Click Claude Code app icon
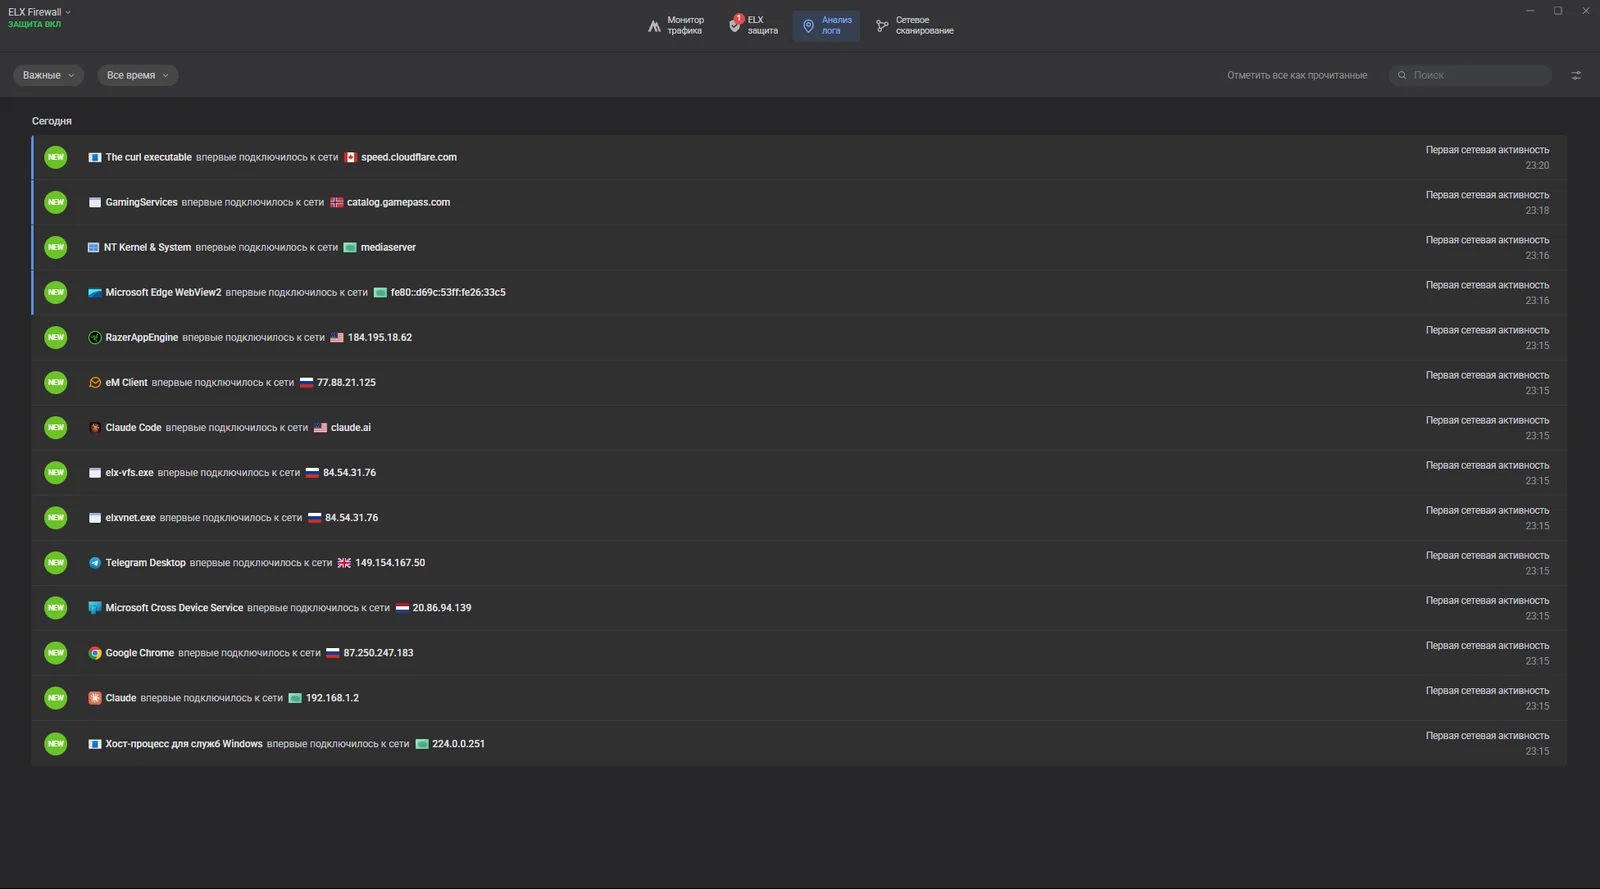 point(95,427)
